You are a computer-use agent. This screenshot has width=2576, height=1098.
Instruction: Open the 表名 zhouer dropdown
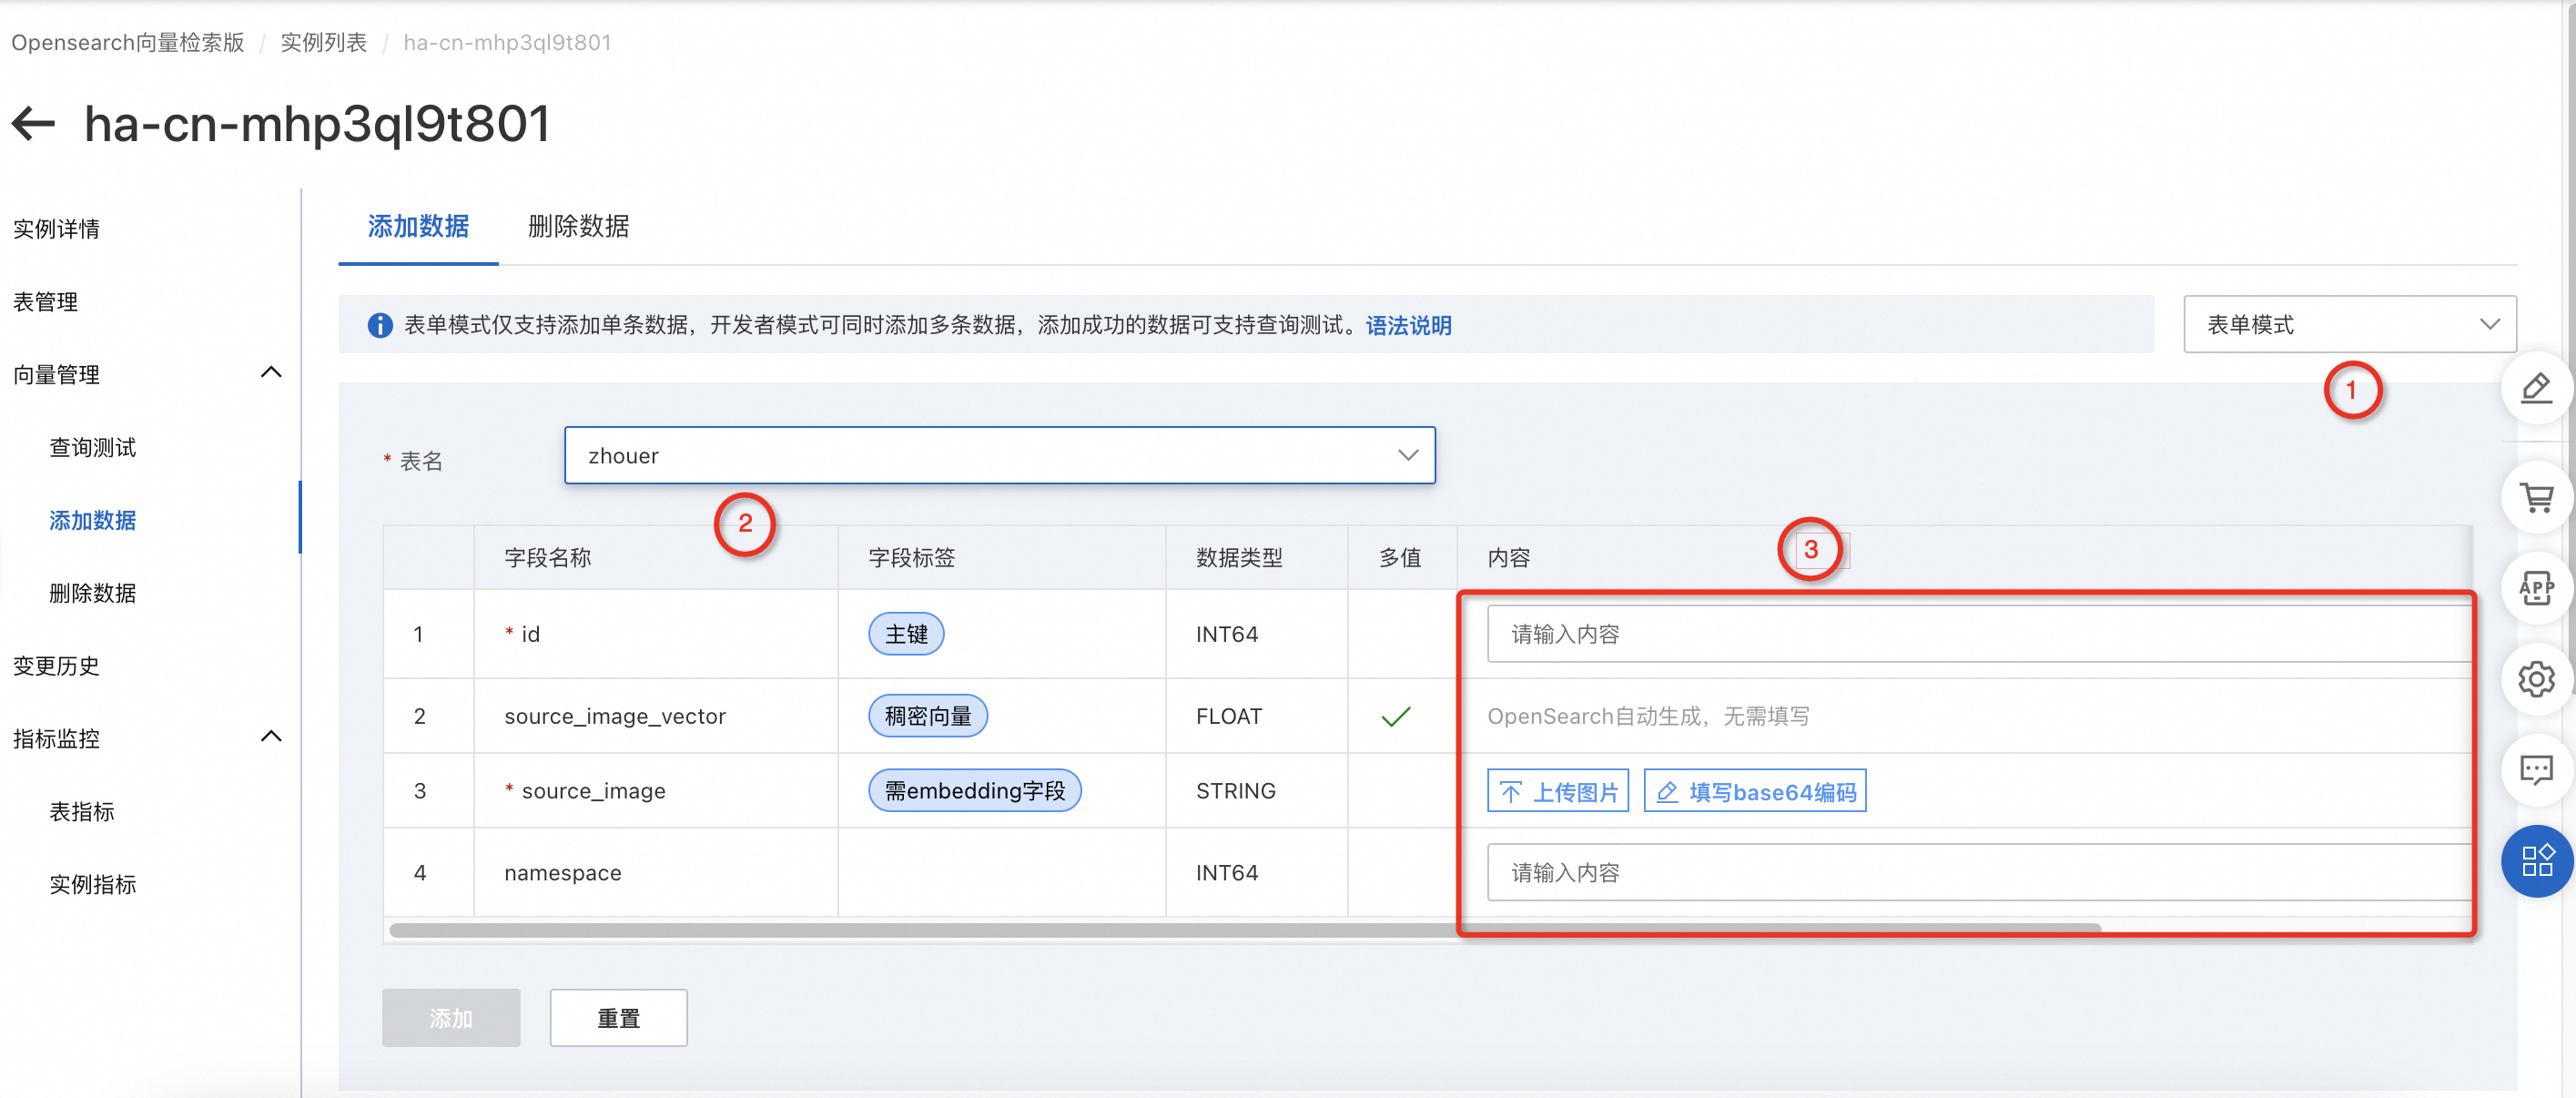point(999,456)
